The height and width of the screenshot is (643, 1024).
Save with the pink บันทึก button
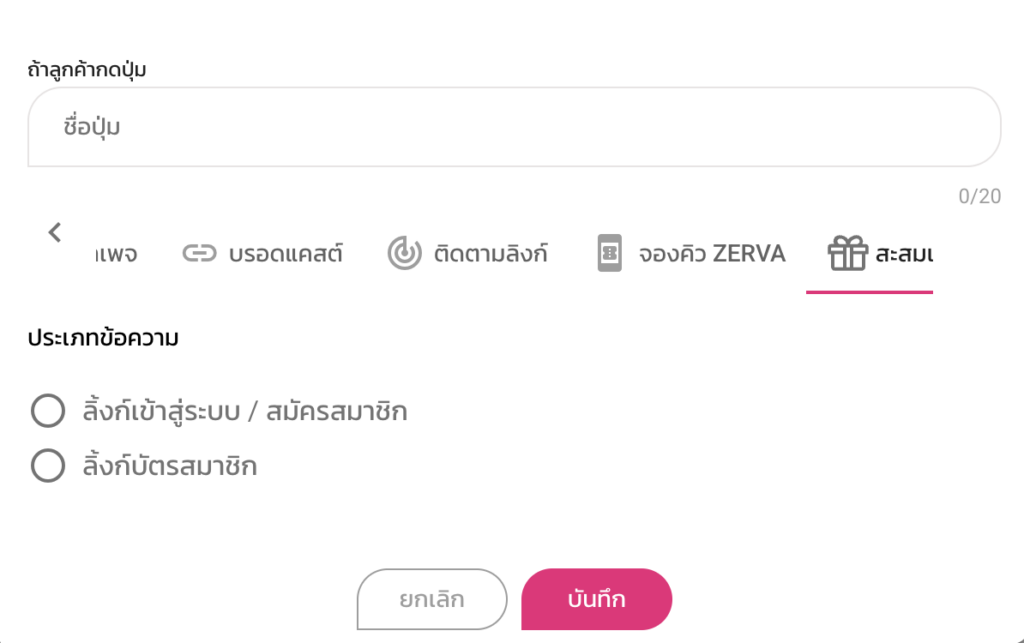tap(596, 600)
